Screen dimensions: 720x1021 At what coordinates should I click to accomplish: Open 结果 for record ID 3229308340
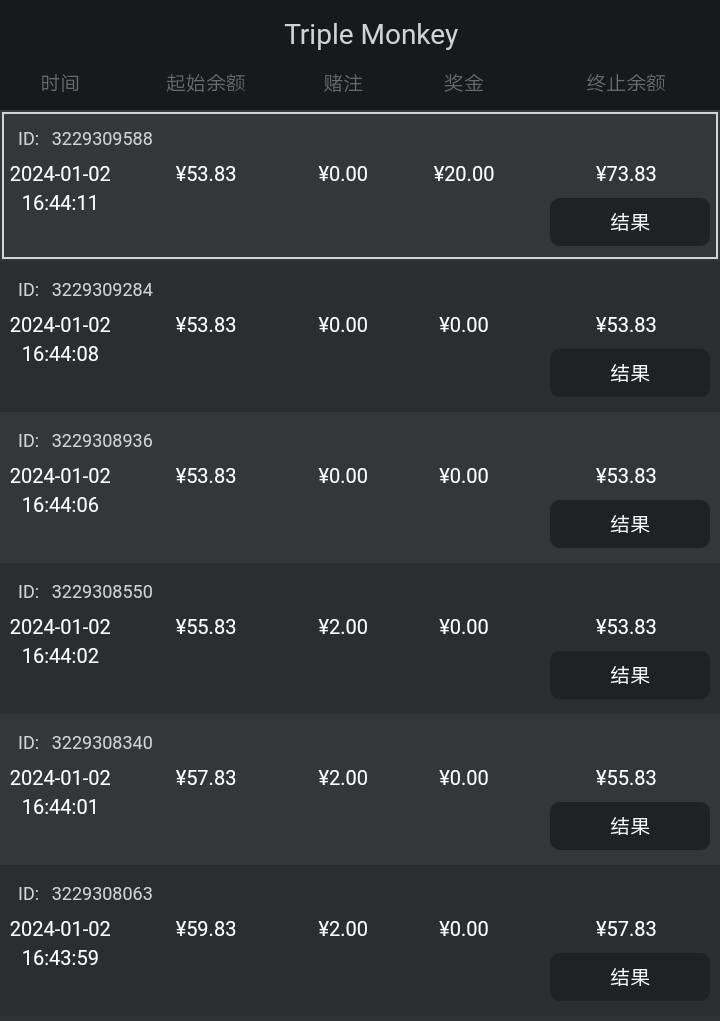[630, 826]
